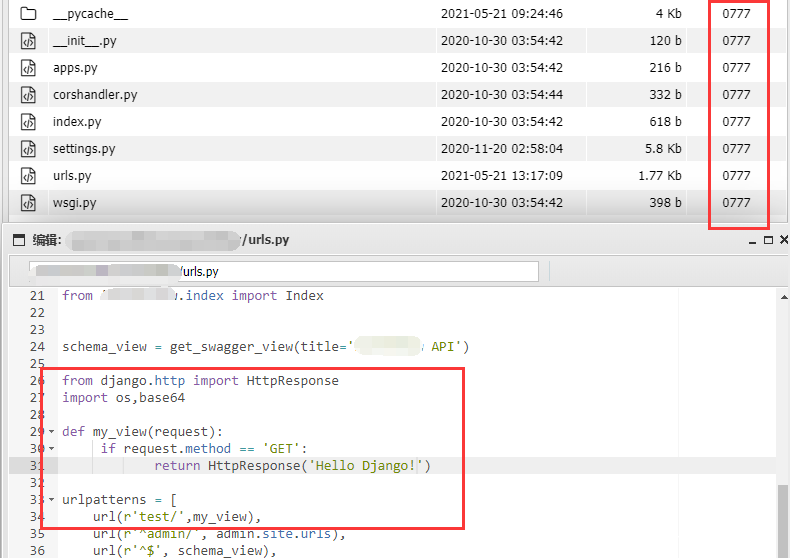The width and height of the screenshot is (790, 558).
Task: Click the code file icon for apps.py
Action: click(x=29, y=68)
